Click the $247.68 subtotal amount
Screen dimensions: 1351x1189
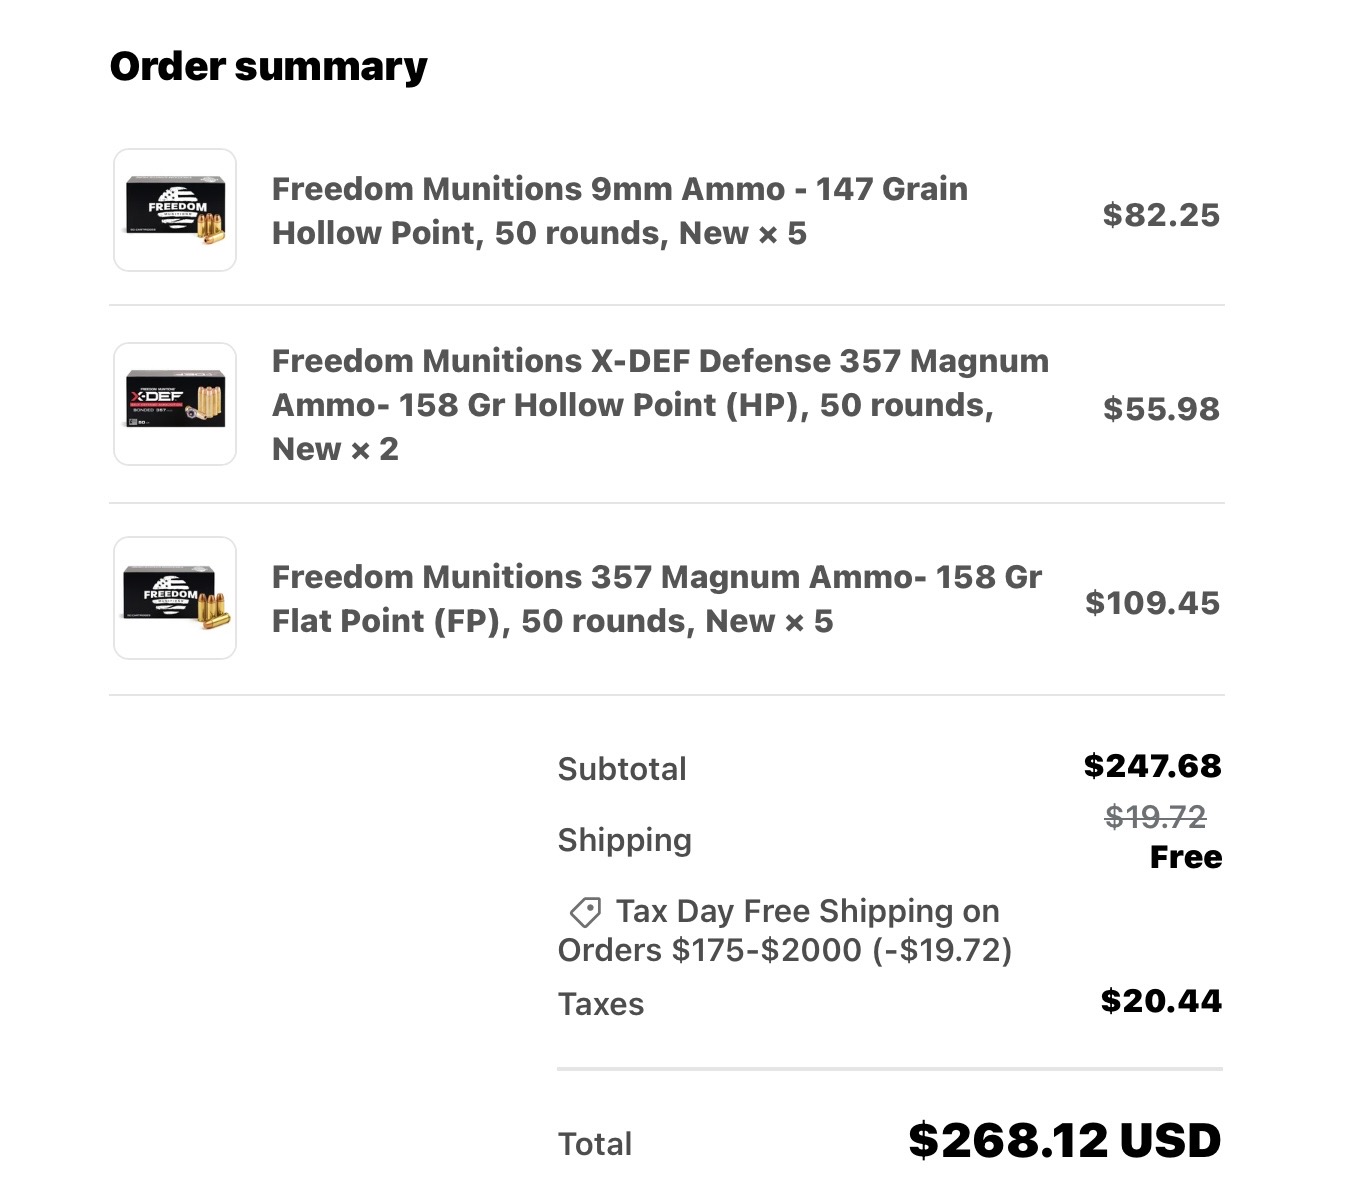tap(1152, 766)
